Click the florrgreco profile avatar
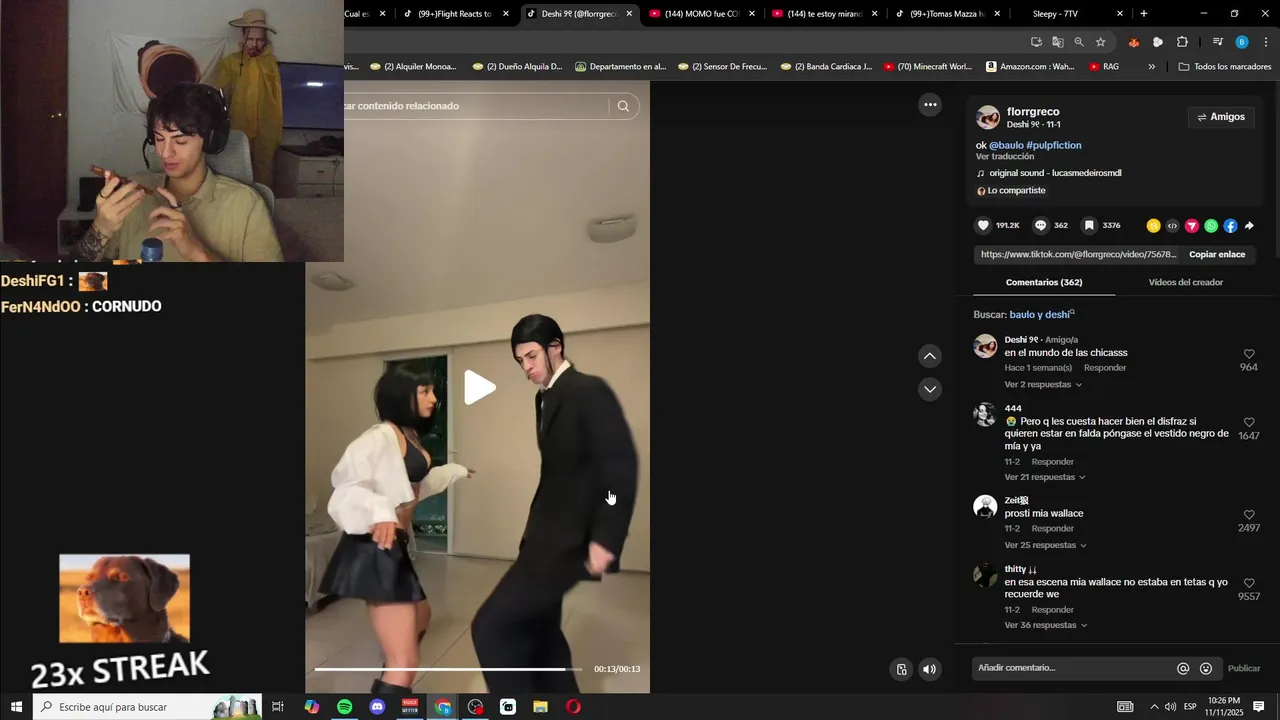 (988, 117)
